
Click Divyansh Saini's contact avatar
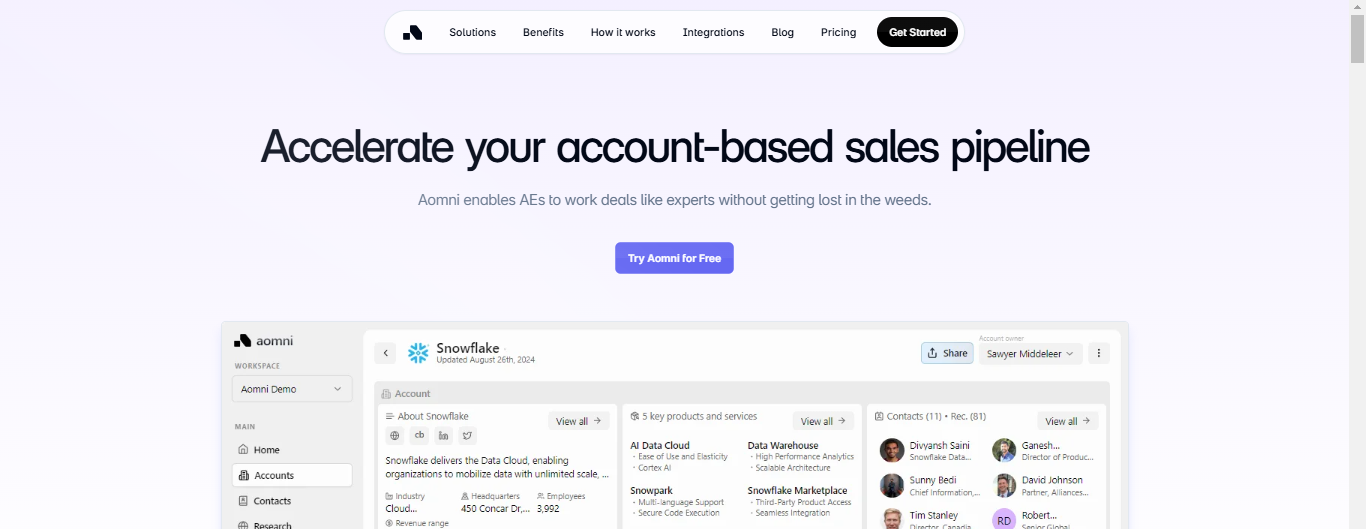click(892, 450)
